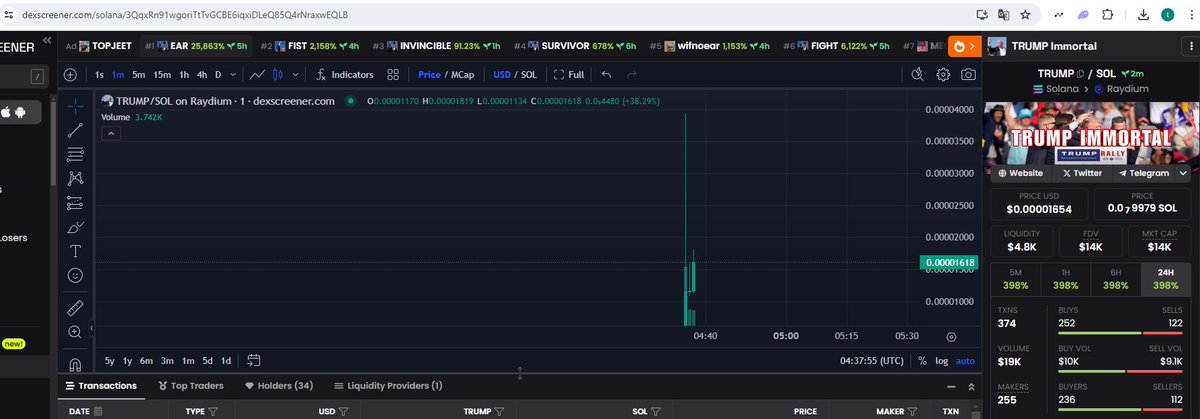Image resolution: width=1200 pixels, height=419 pixels.
Task: Open the Indicators menu
Action: (x=345, y=74)
